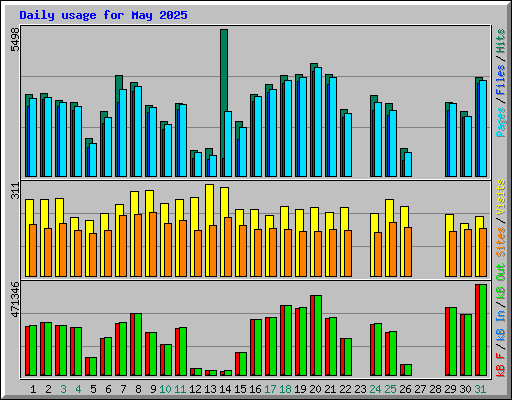Click the 'Sites' legend label

[x=500, y=242]
